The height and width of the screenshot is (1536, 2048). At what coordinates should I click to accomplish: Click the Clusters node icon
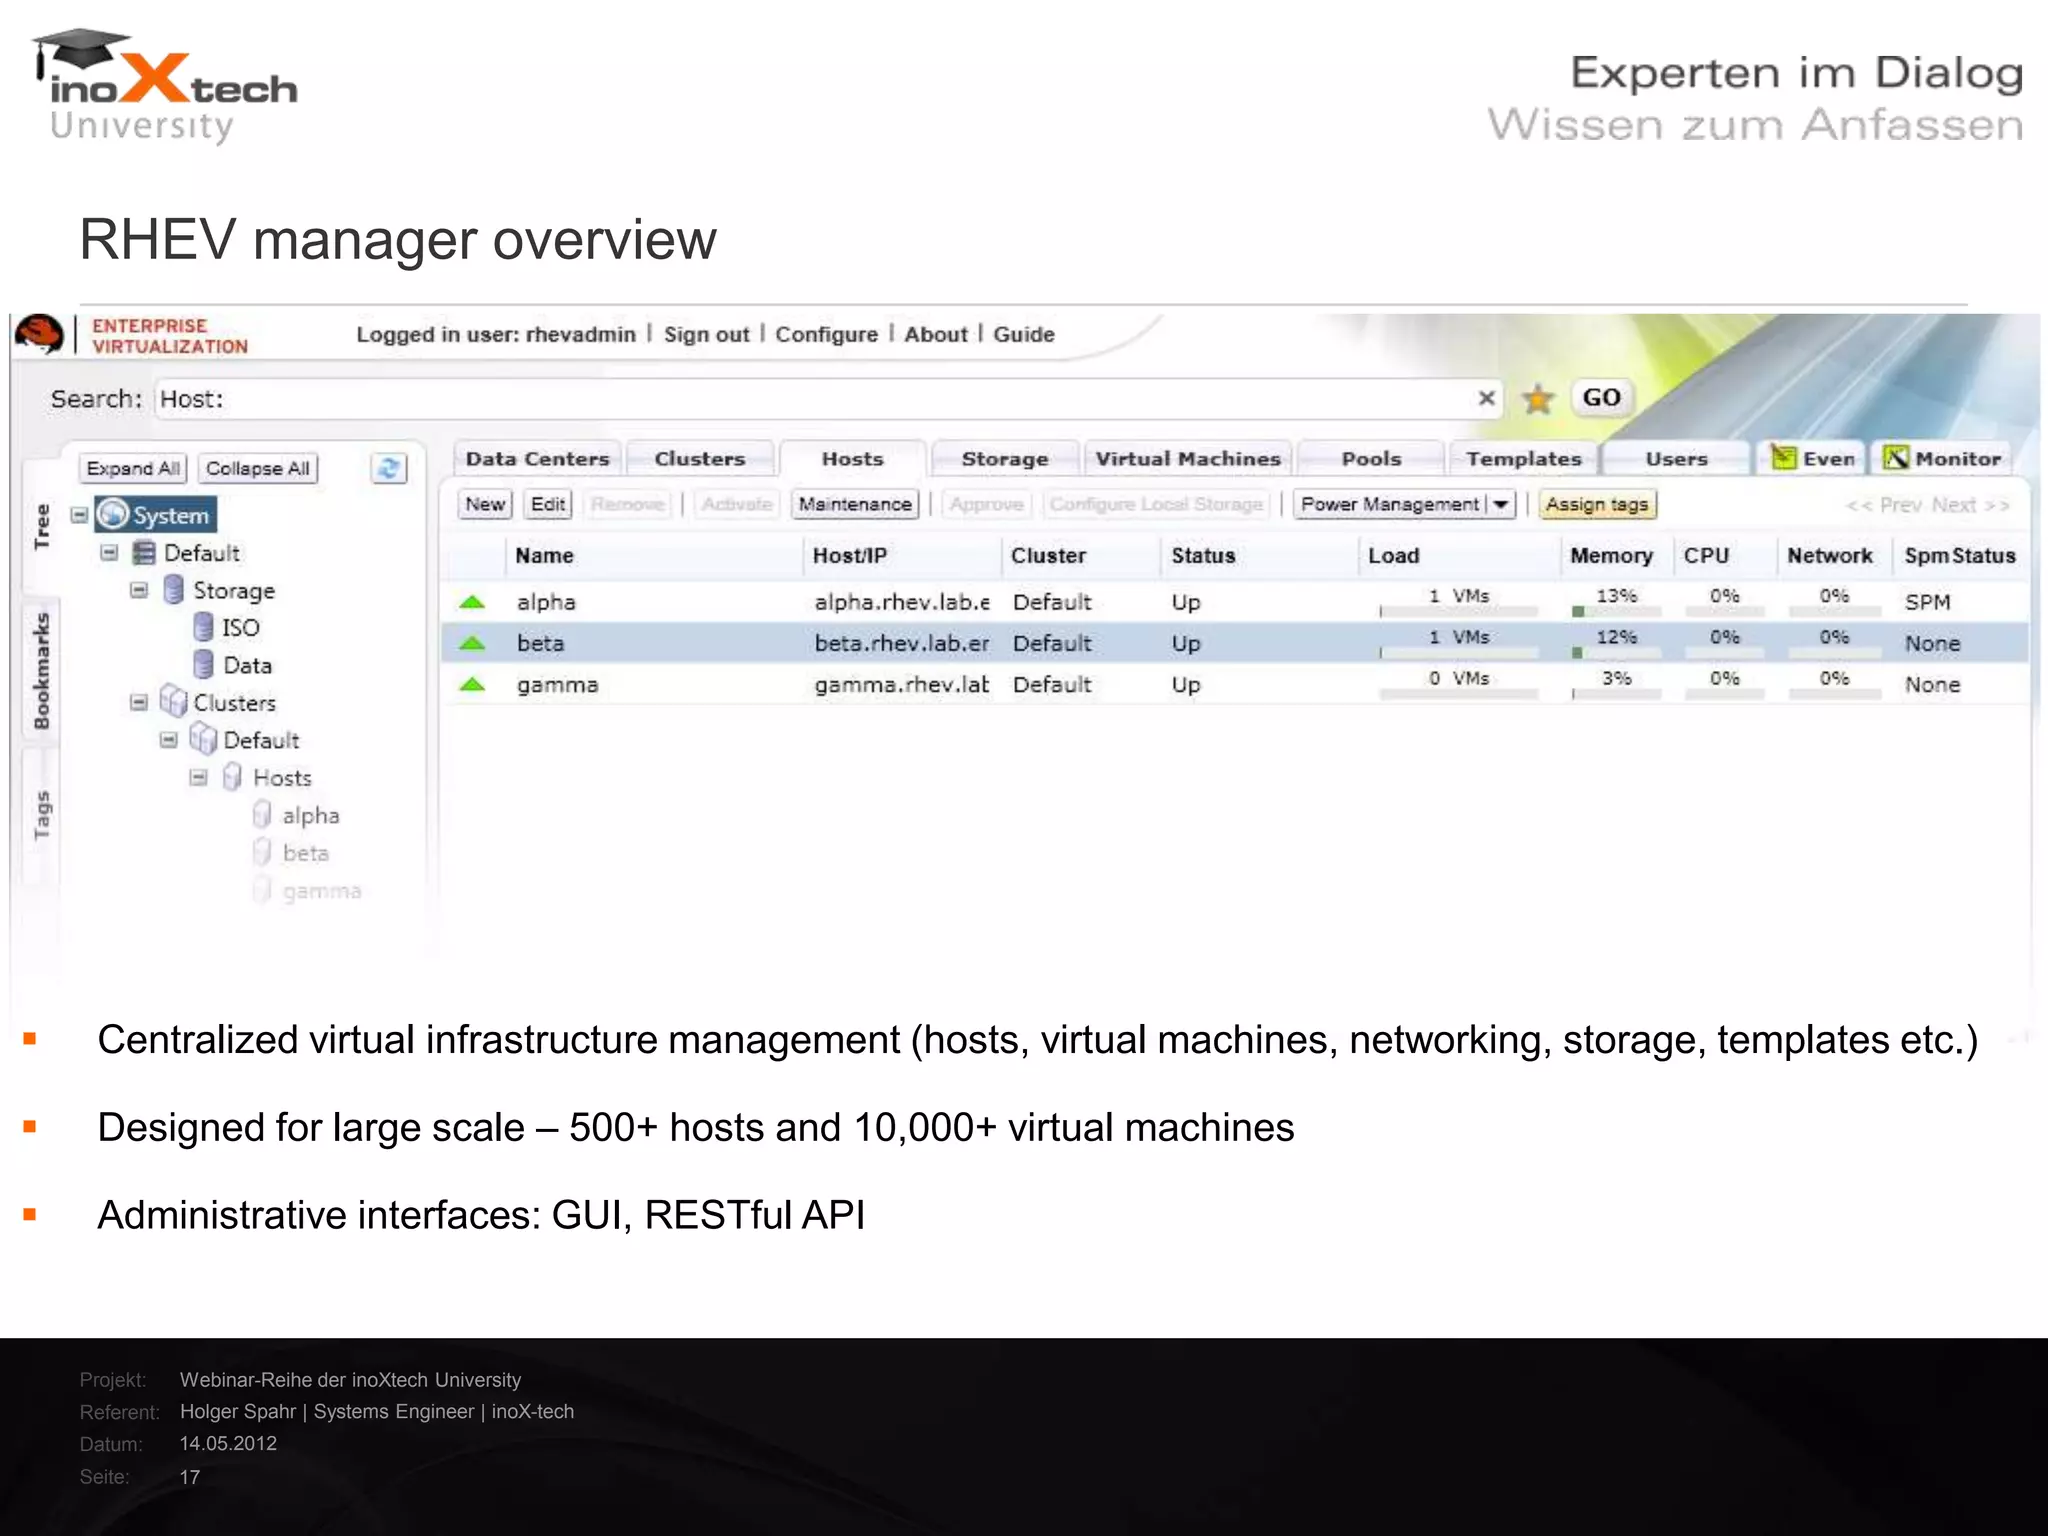173,701
